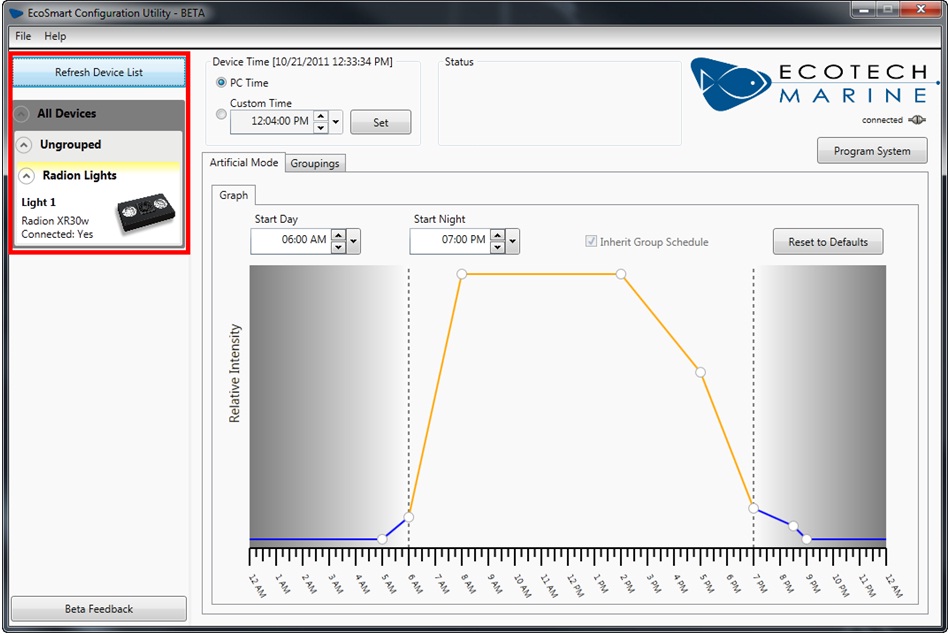The image size is (950, 634).
Task: Select the Light 1 Radion XR30w thumbnail
Action: pos(146,212)
